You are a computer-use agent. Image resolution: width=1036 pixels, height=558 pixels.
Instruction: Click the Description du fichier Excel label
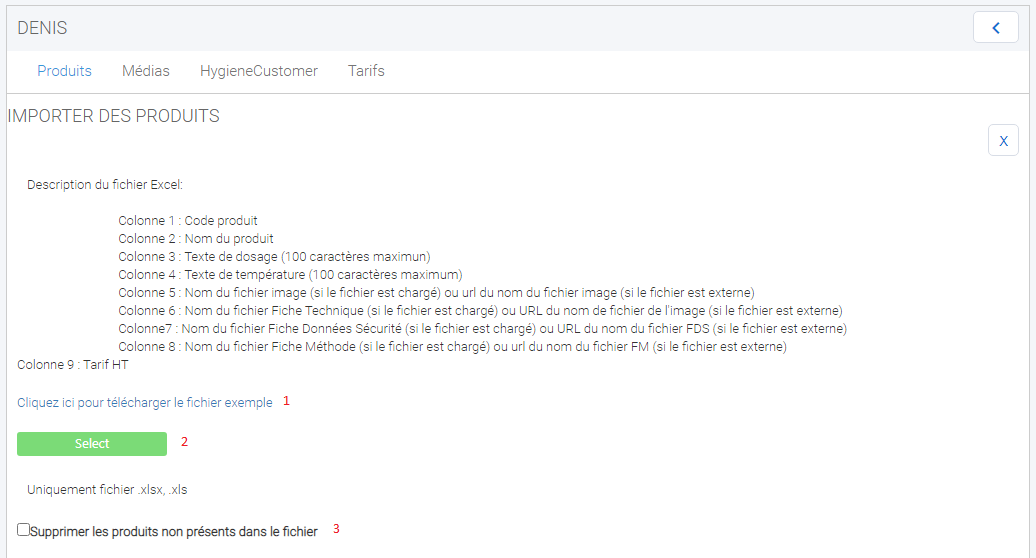click(105, 185)
